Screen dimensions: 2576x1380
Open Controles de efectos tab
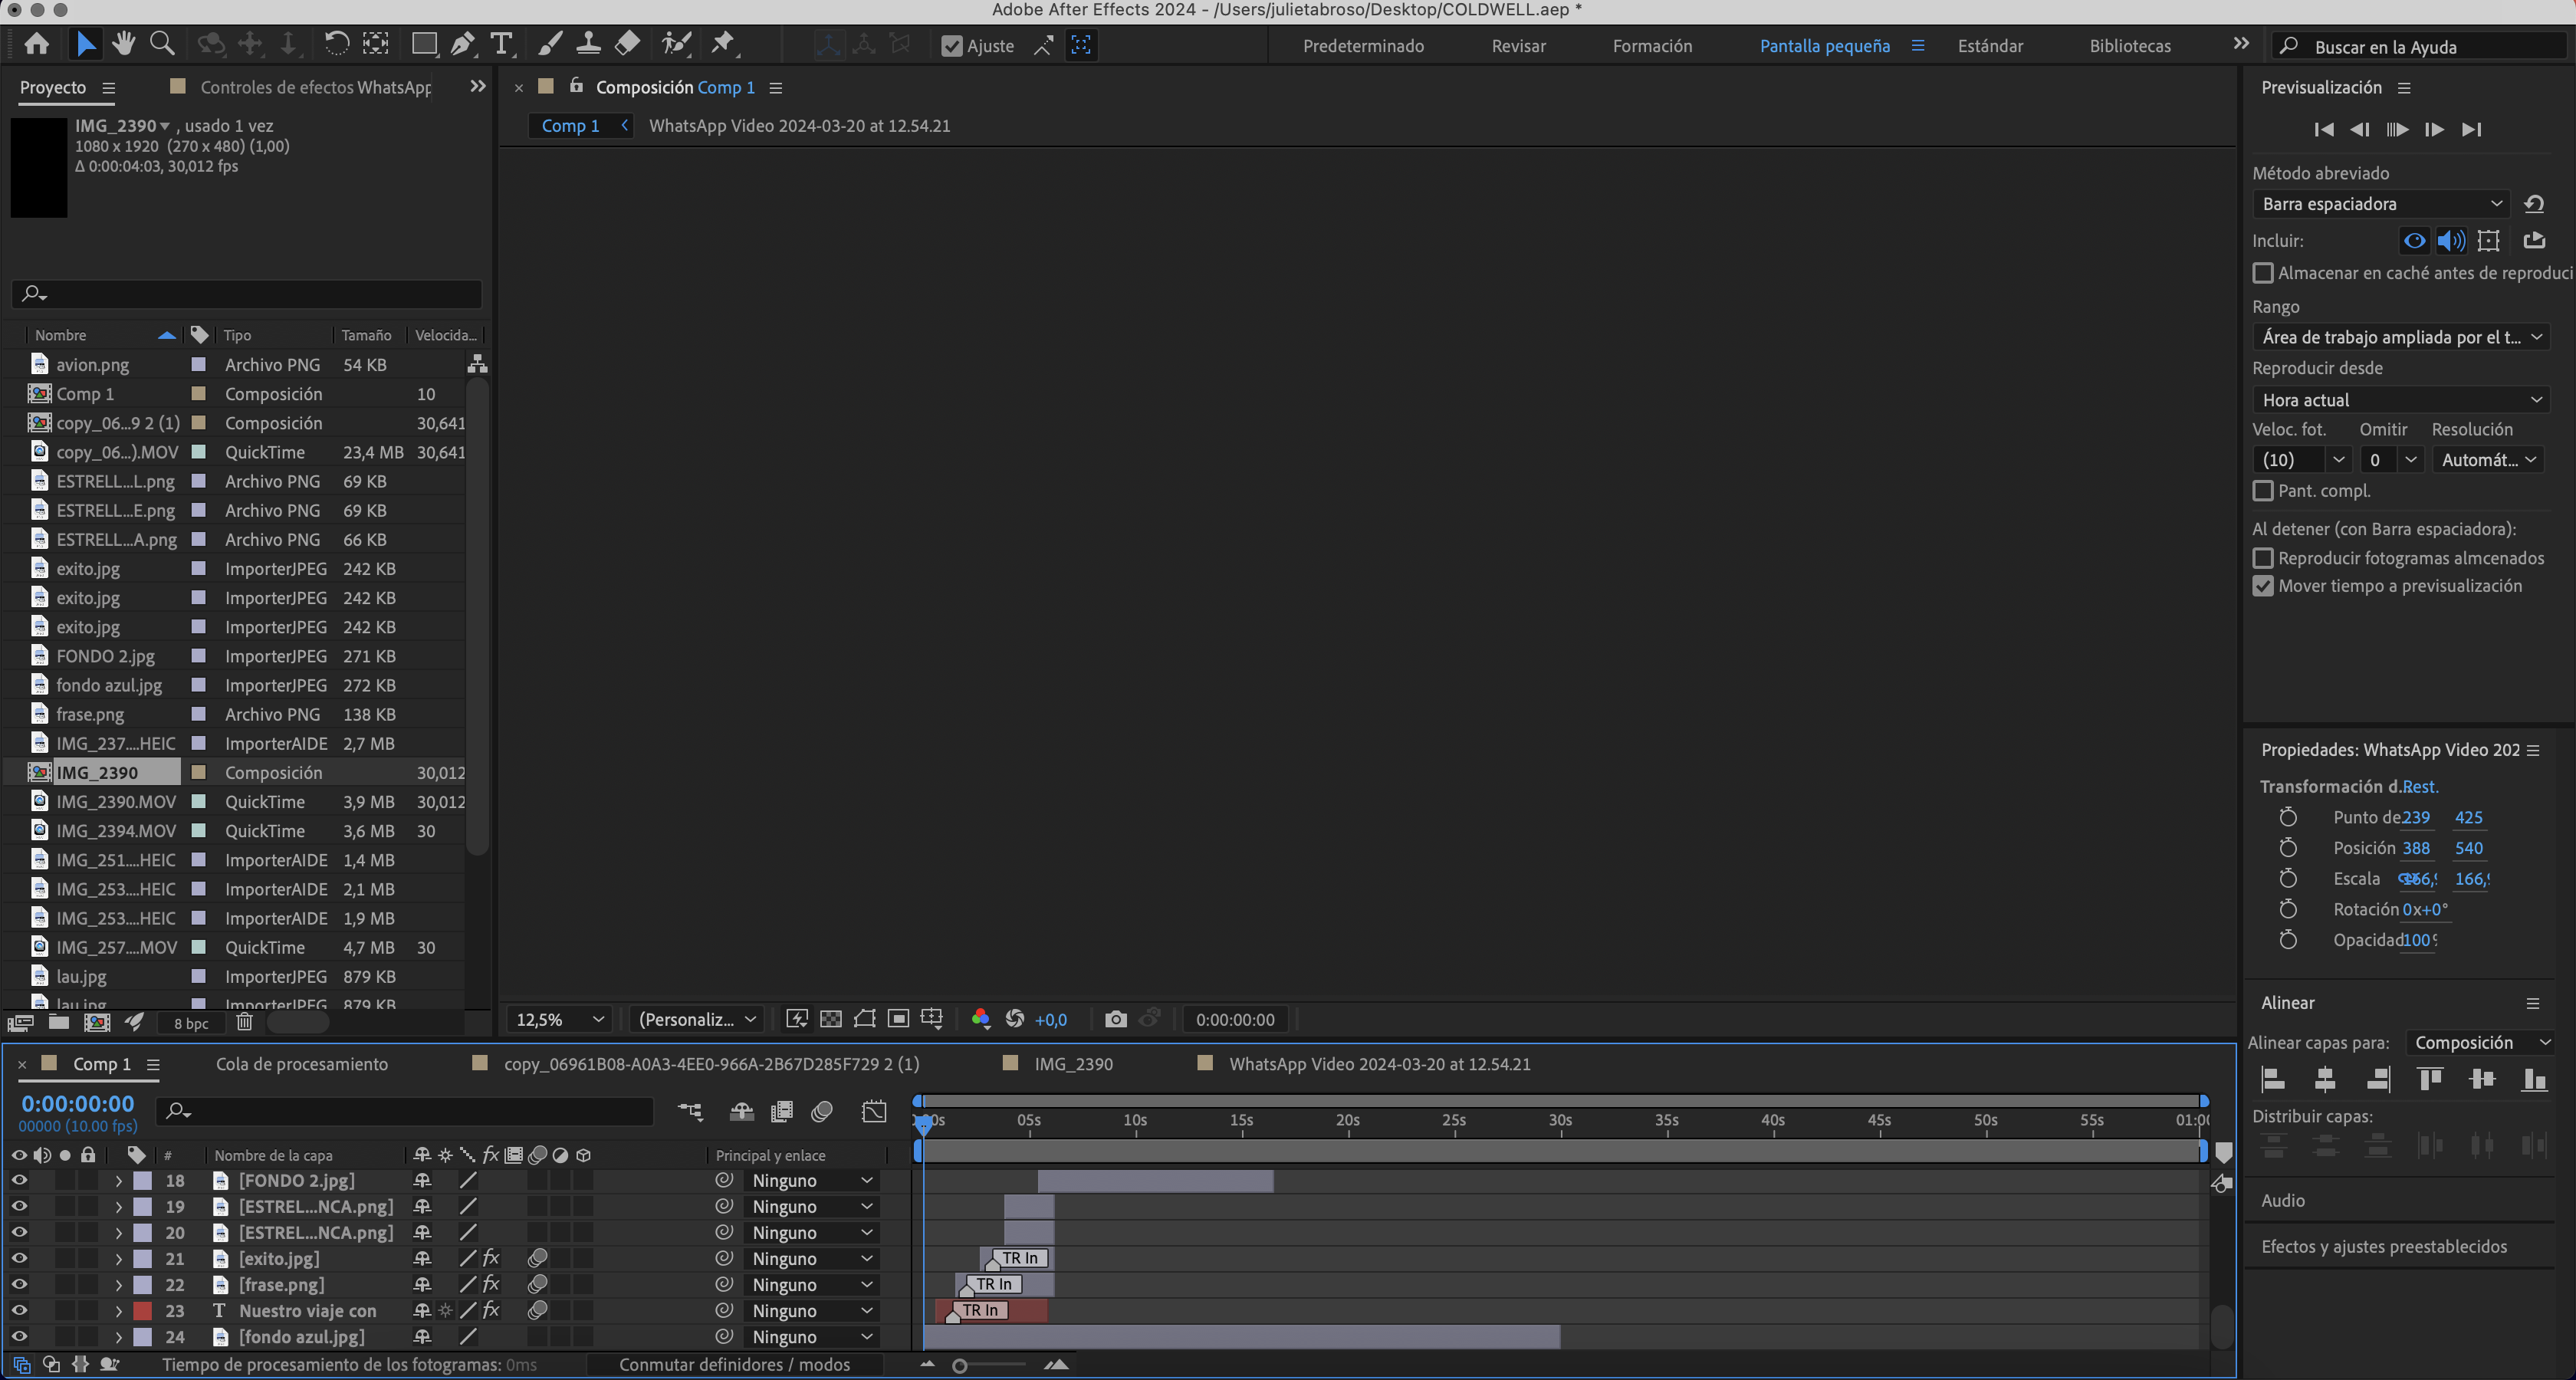316,88
